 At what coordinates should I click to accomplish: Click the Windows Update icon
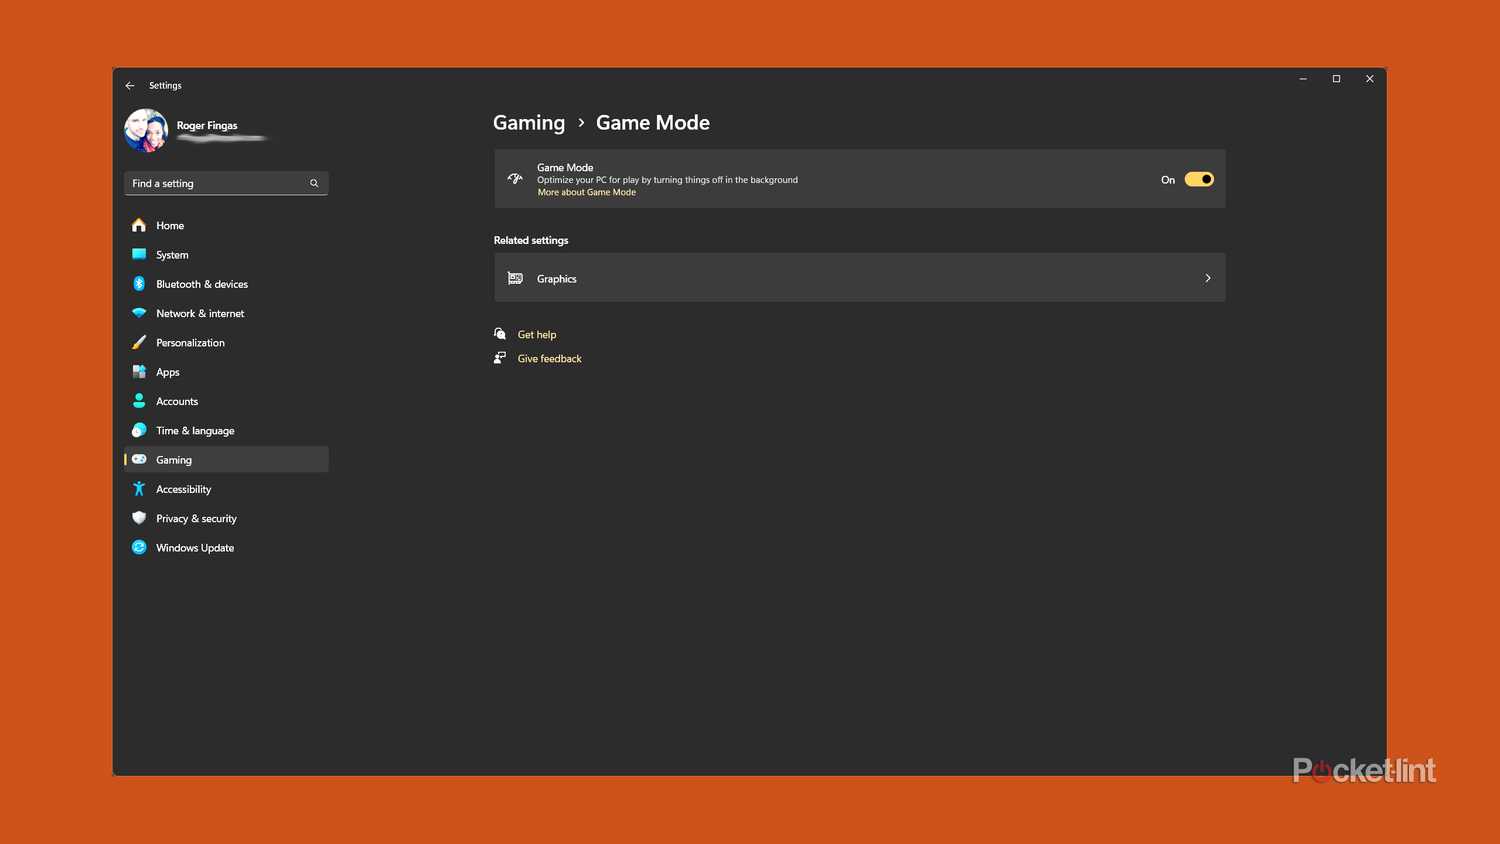point(139,547)
